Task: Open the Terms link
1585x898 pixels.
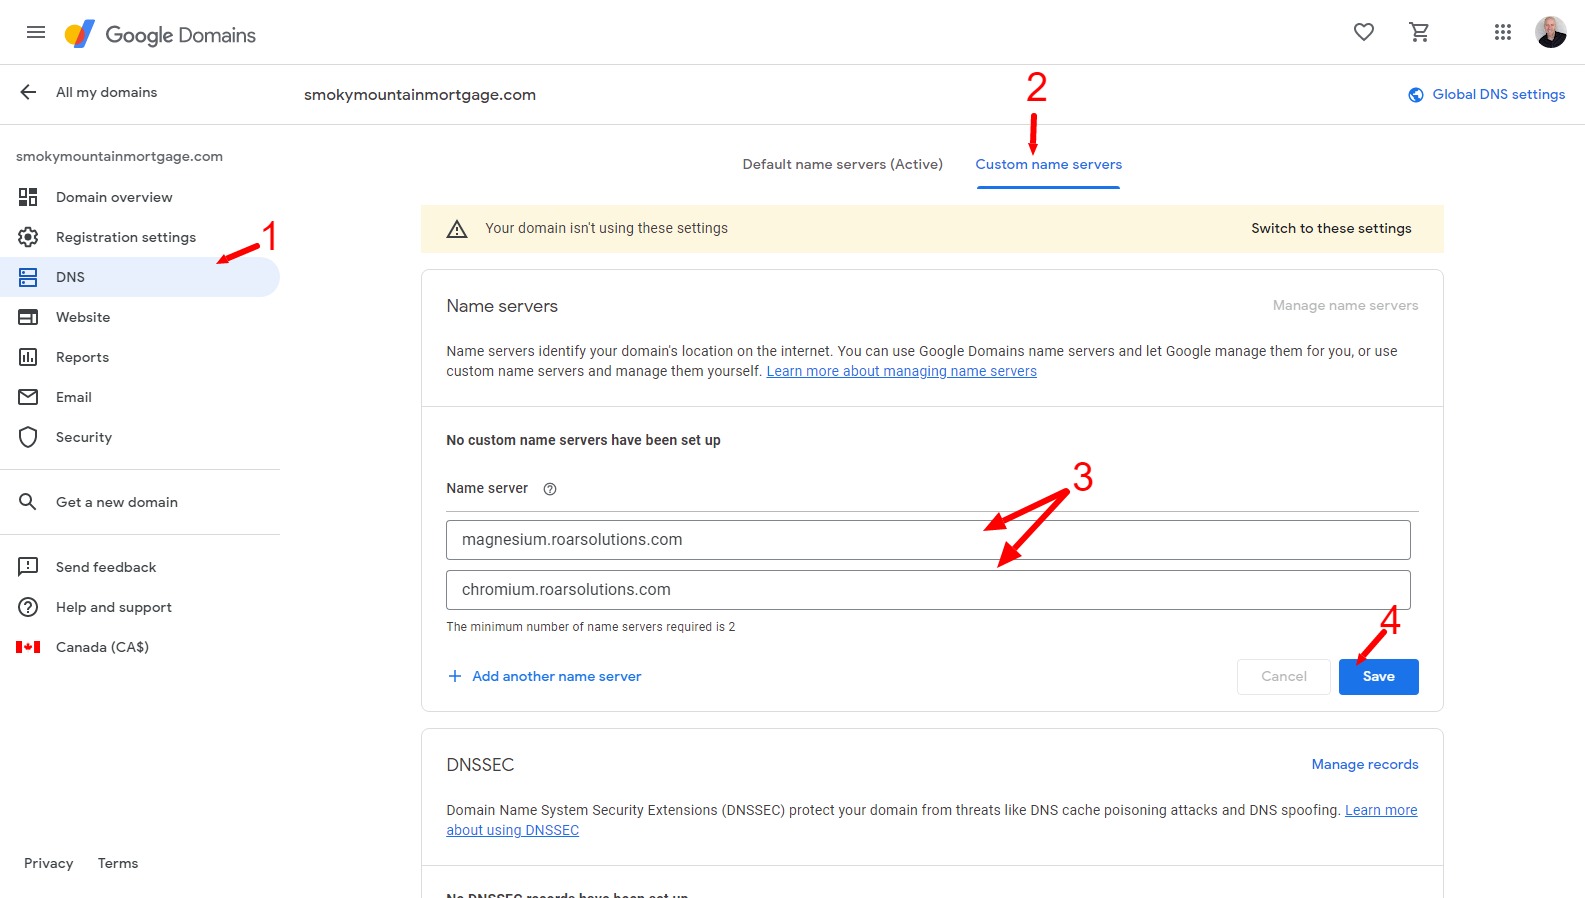Action: pyautogui.click(x=118, y=863)
